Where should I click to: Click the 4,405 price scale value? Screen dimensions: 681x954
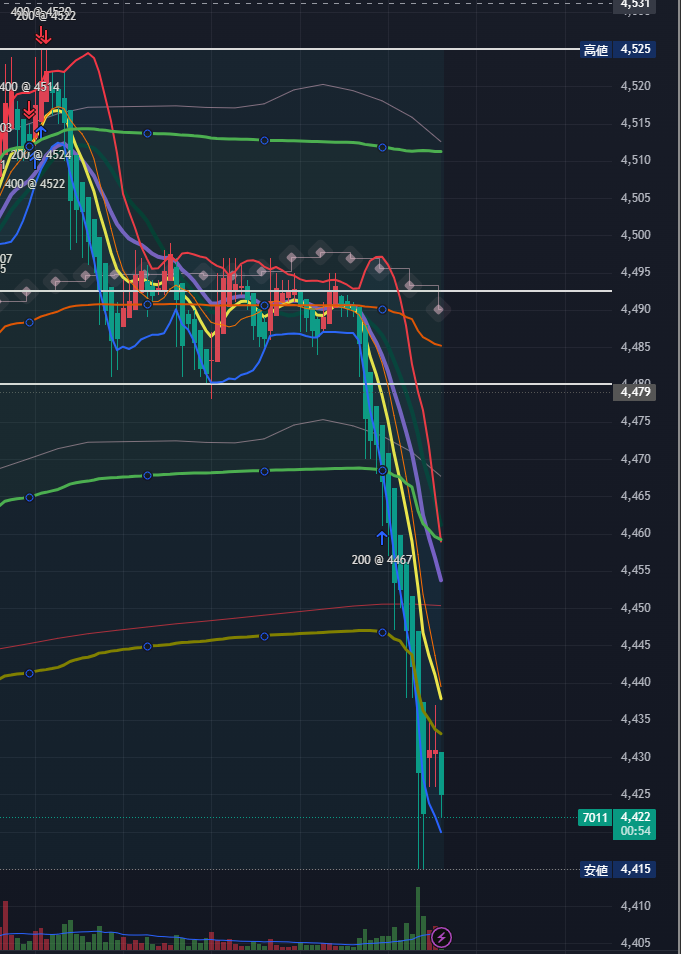tap(635, 943)
